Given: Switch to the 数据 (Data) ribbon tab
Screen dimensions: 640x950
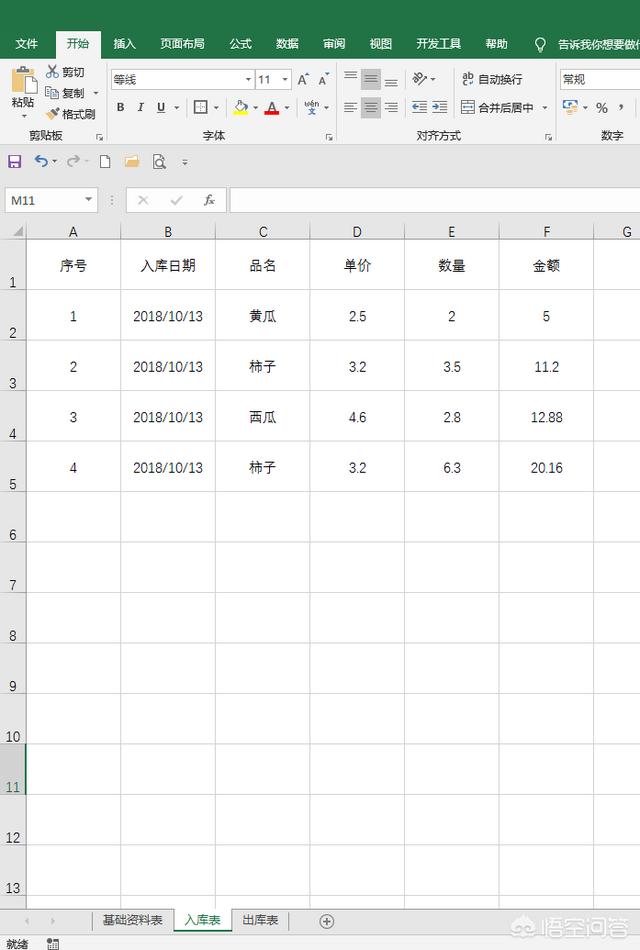Looking at the screenshot, I should click(x=287, y=44).
